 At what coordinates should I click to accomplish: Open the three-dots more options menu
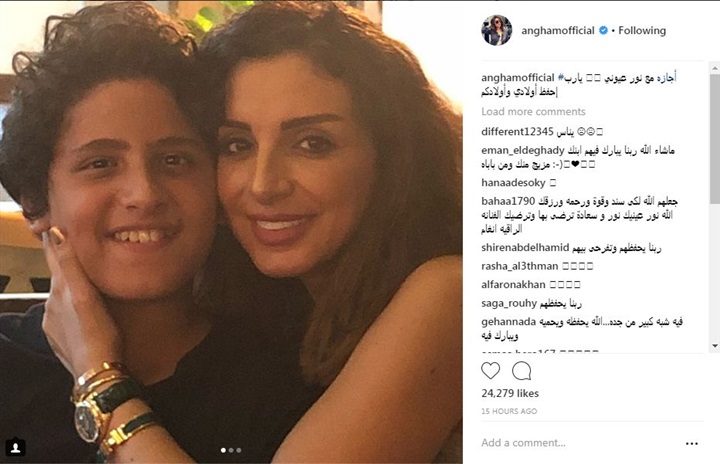[x=692, y=443]
